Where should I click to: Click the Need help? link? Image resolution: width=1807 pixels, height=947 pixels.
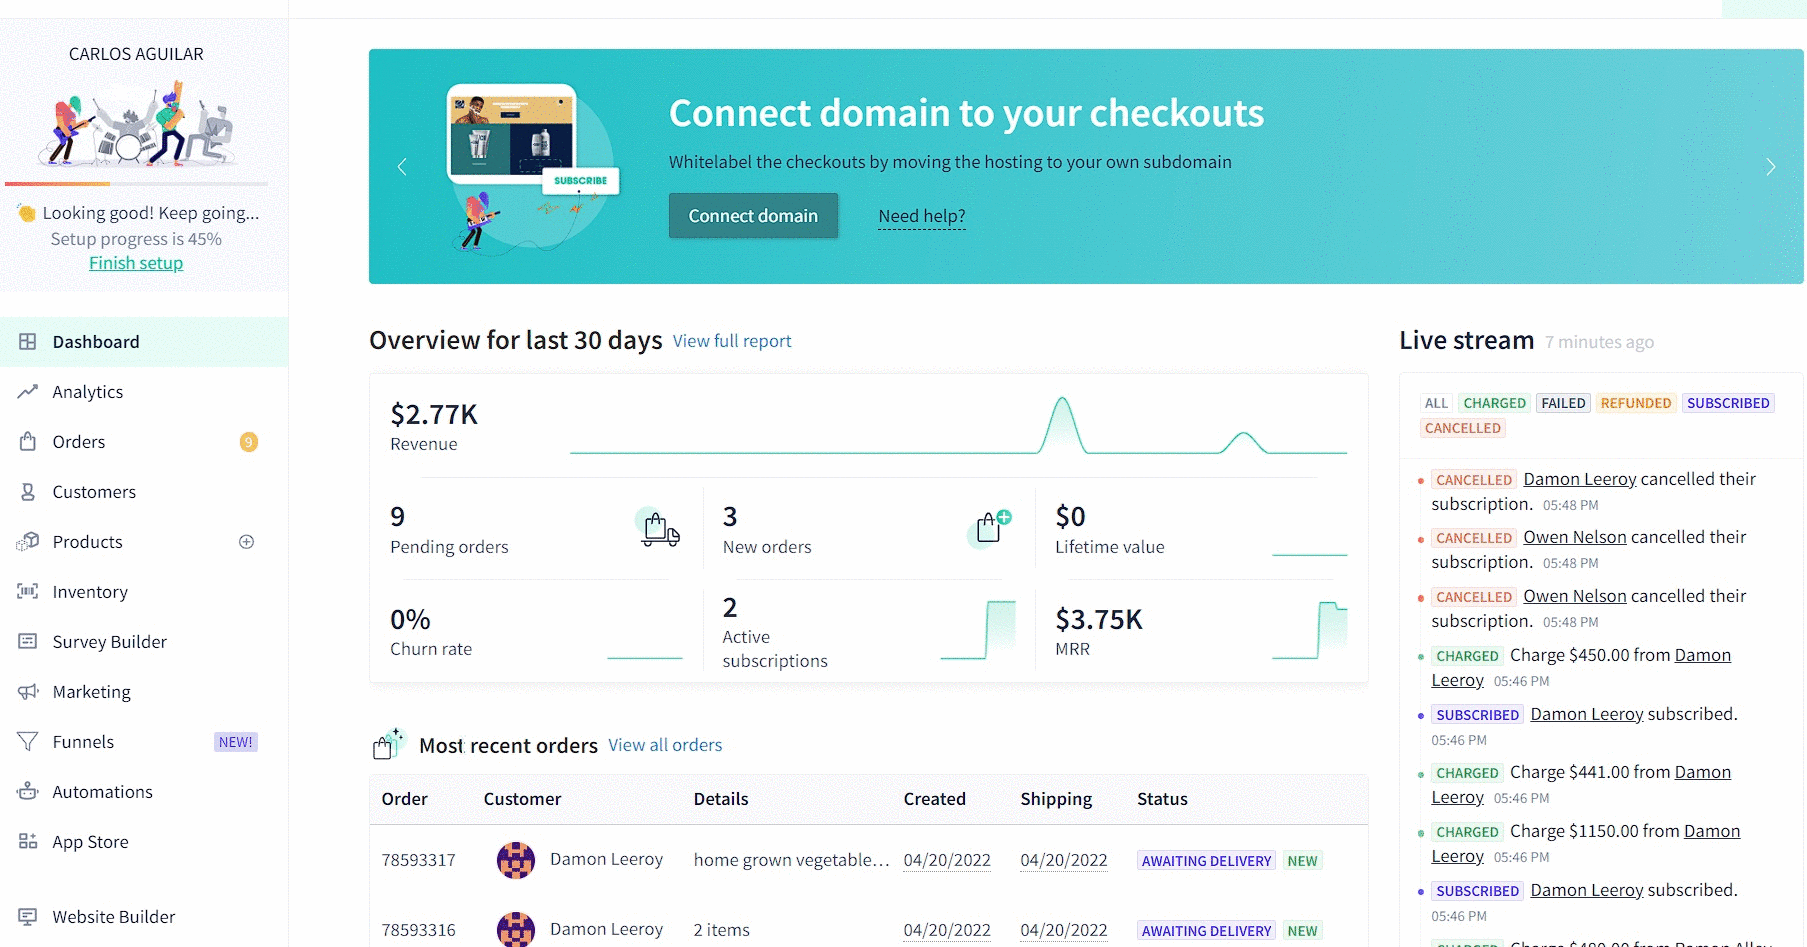pyautogui.click(x=922, y=216)
